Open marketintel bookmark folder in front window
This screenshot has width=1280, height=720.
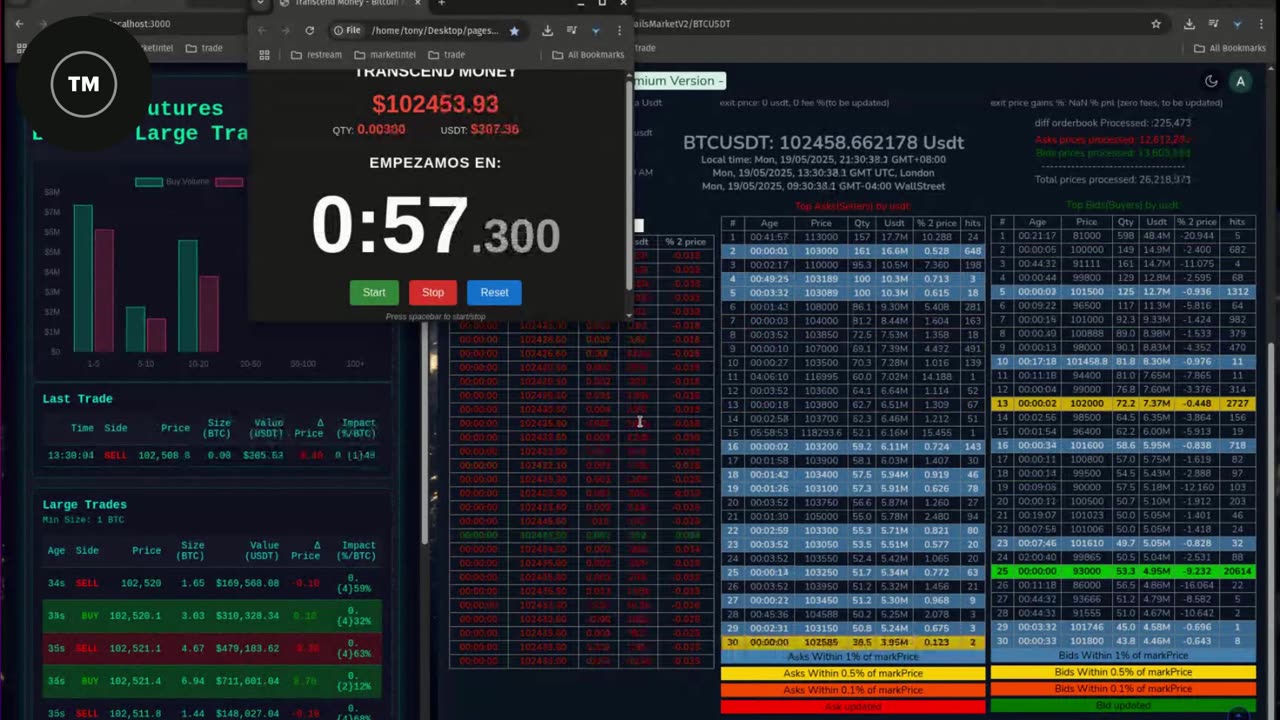coord(385,55)
